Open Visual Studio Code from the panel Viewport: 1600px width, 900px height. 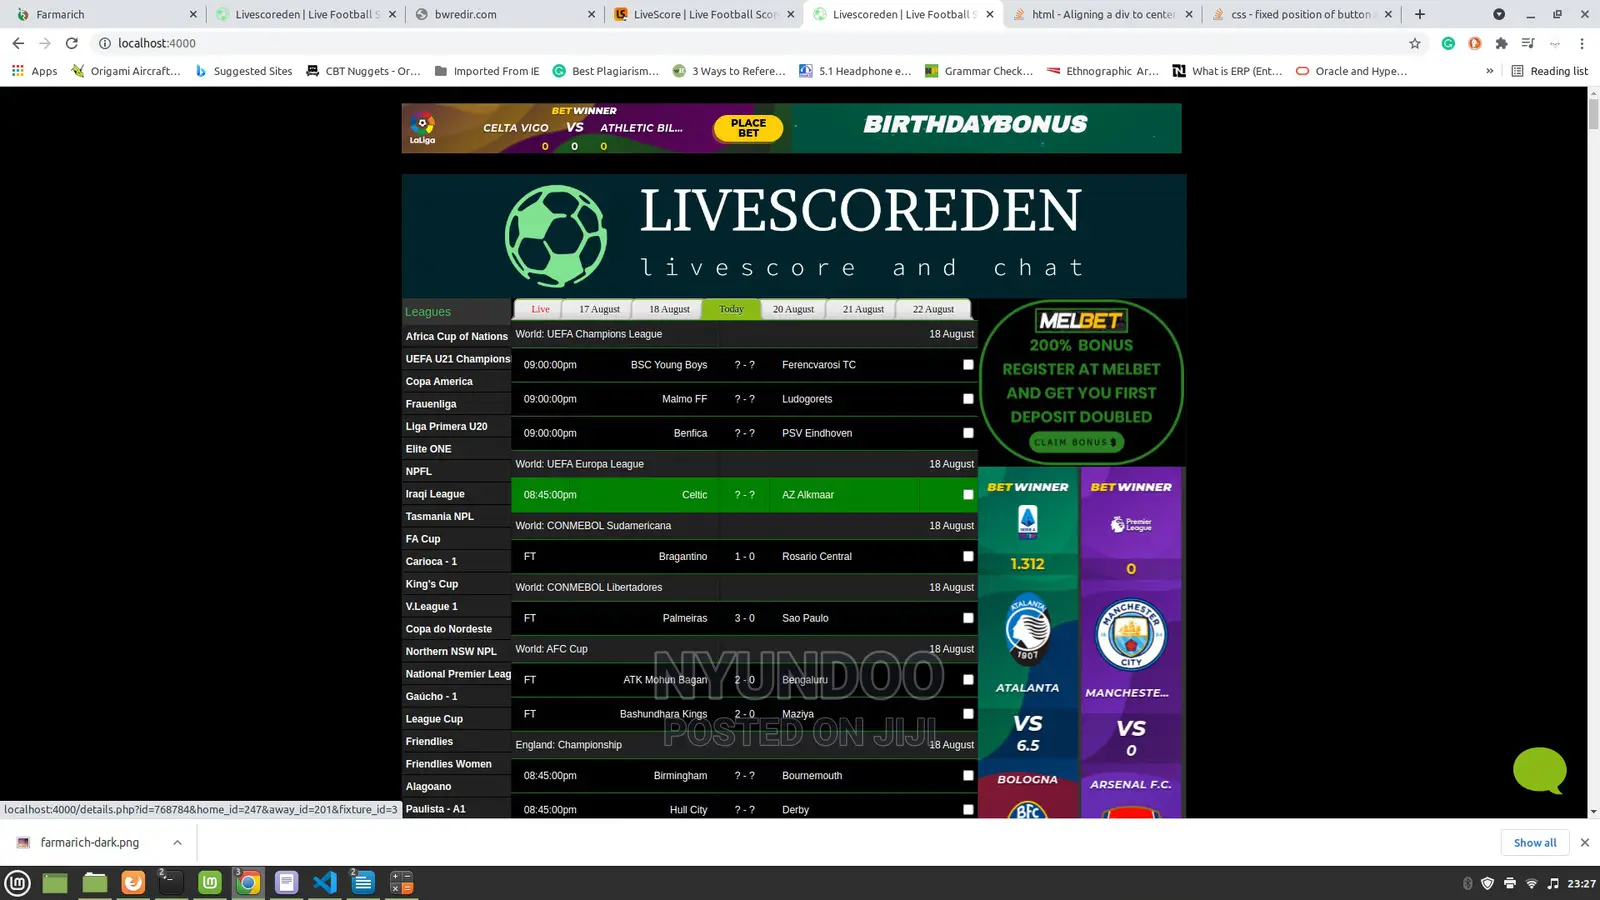coord(325,883)
